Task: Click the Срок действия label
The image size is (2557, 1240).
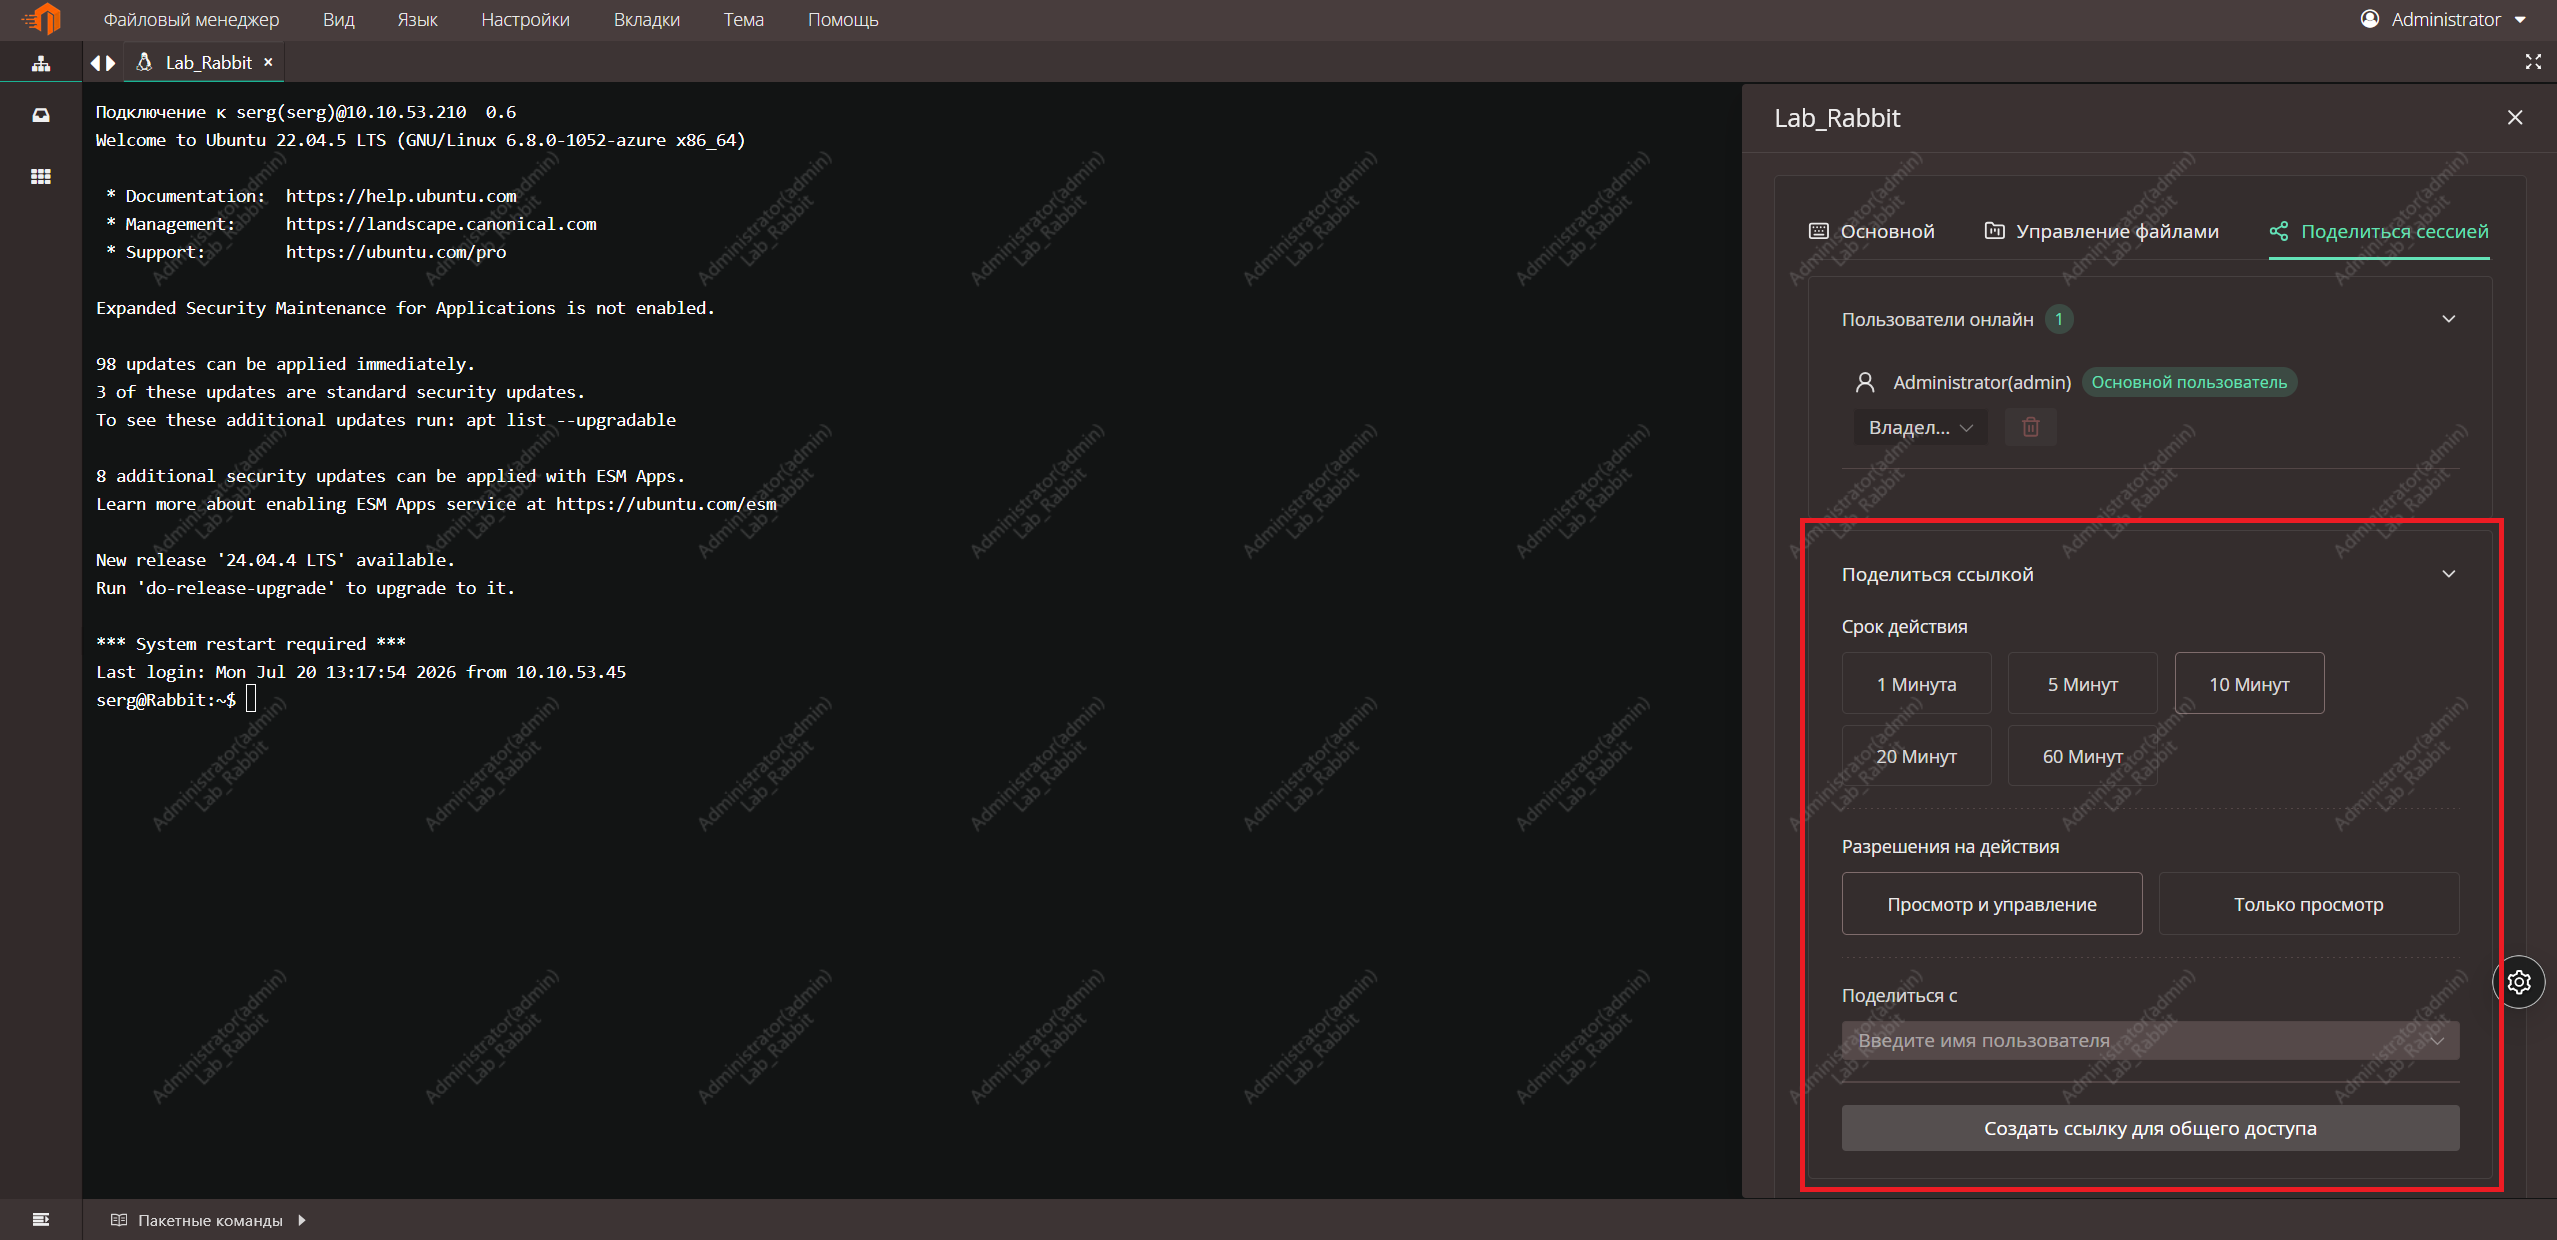Action: 1904,626
